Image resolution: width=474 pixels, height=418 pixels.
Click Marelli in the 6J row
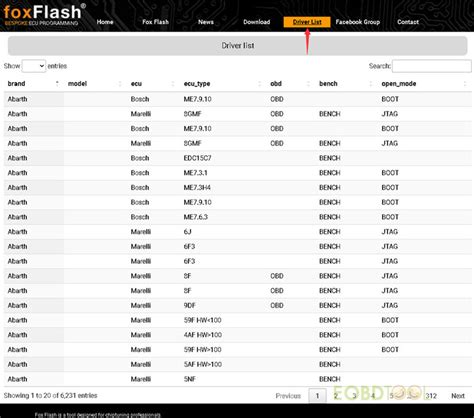pos(141,232)
